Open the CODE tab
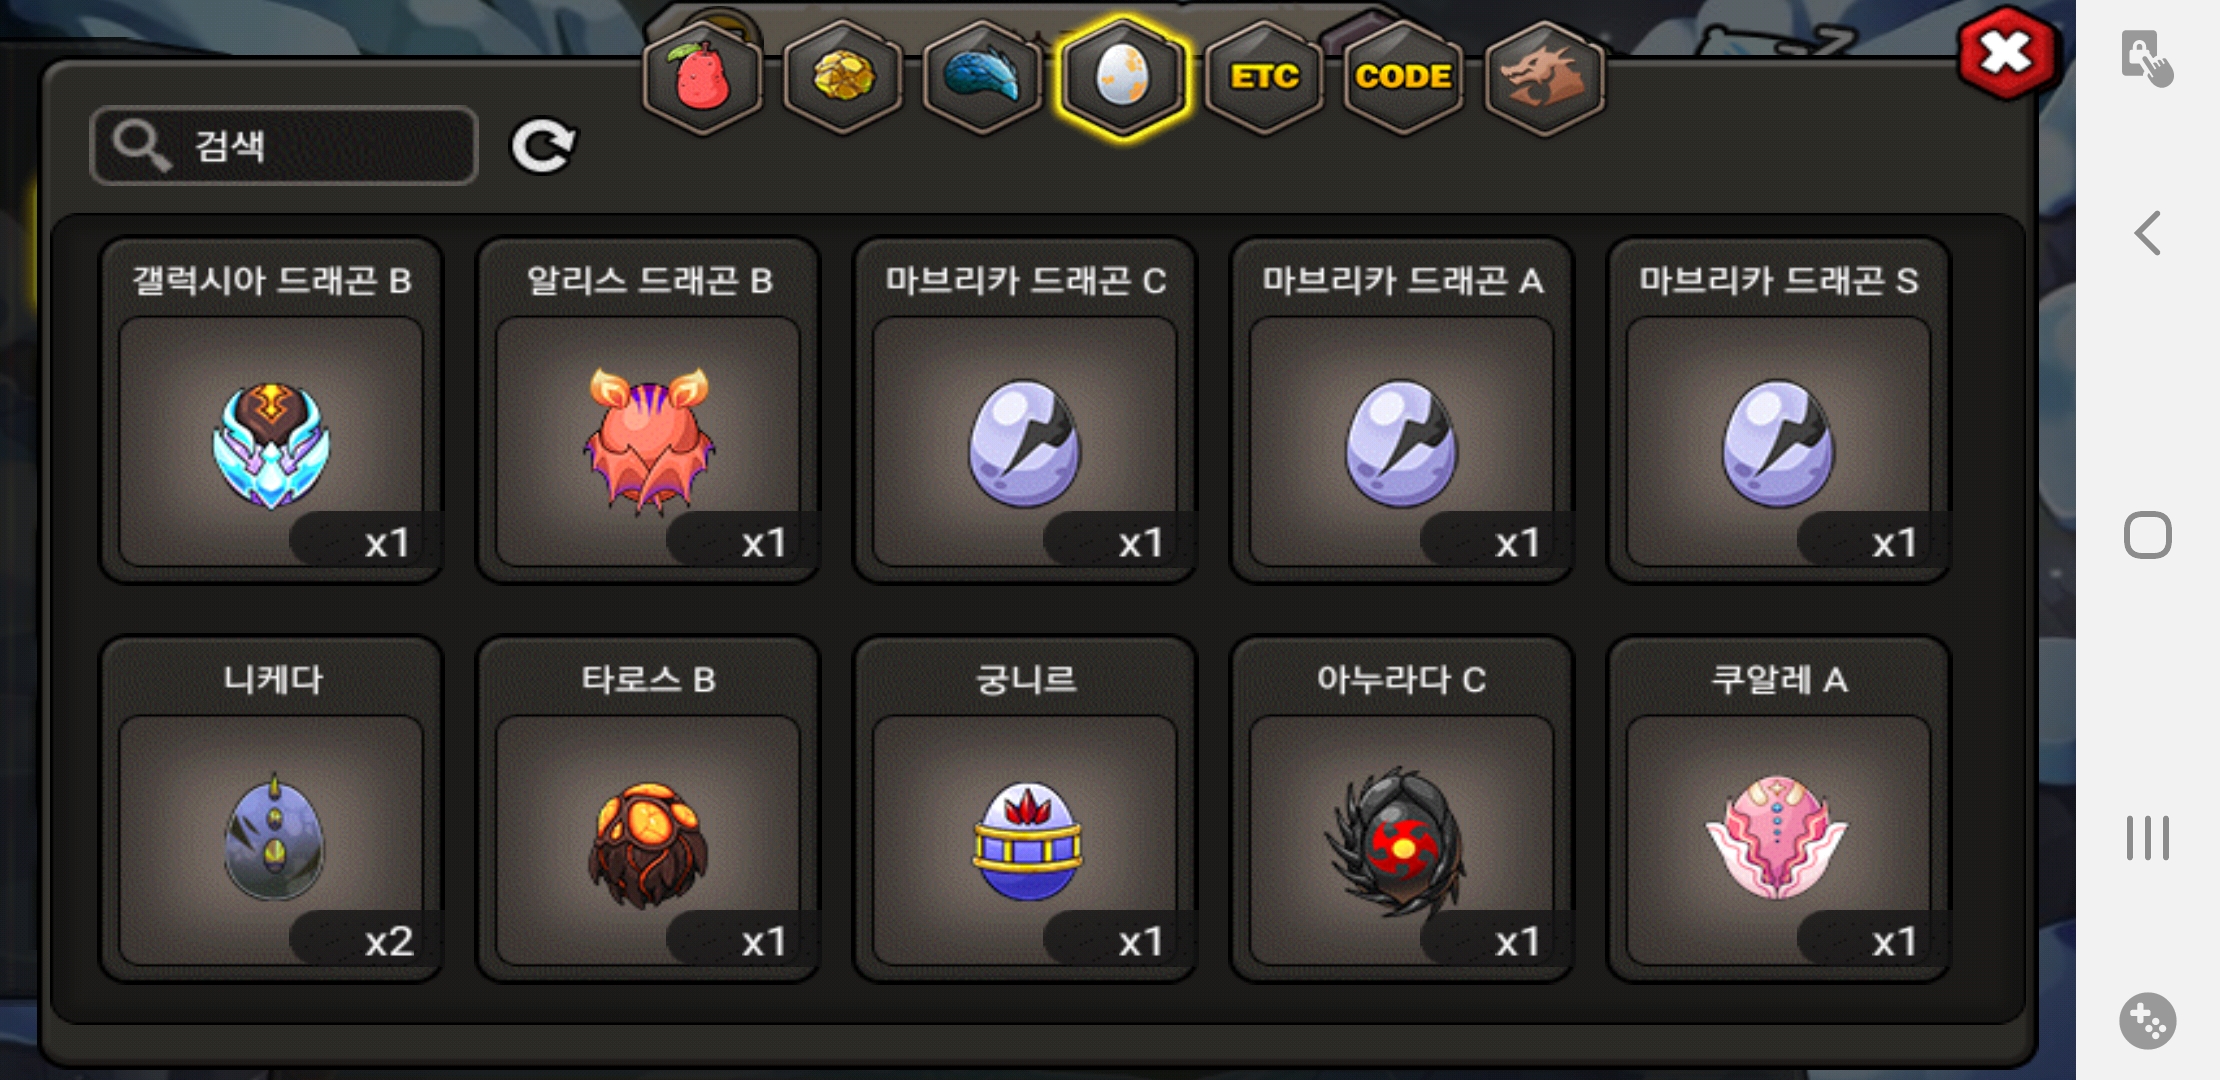Screen dimensions: 2220x1080 pos(1403,77)
